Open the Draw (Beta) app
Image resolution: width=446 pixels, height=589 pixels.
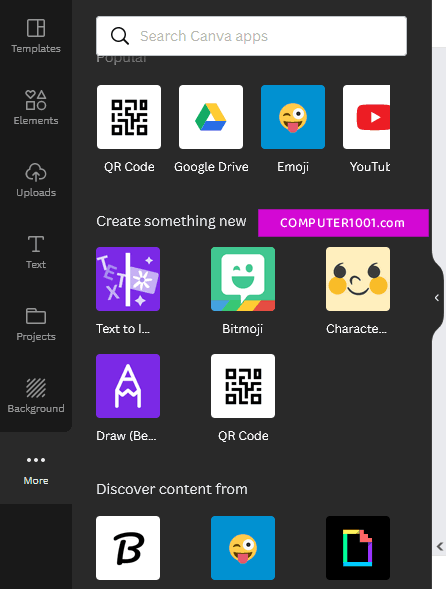[x=128, y=386]
